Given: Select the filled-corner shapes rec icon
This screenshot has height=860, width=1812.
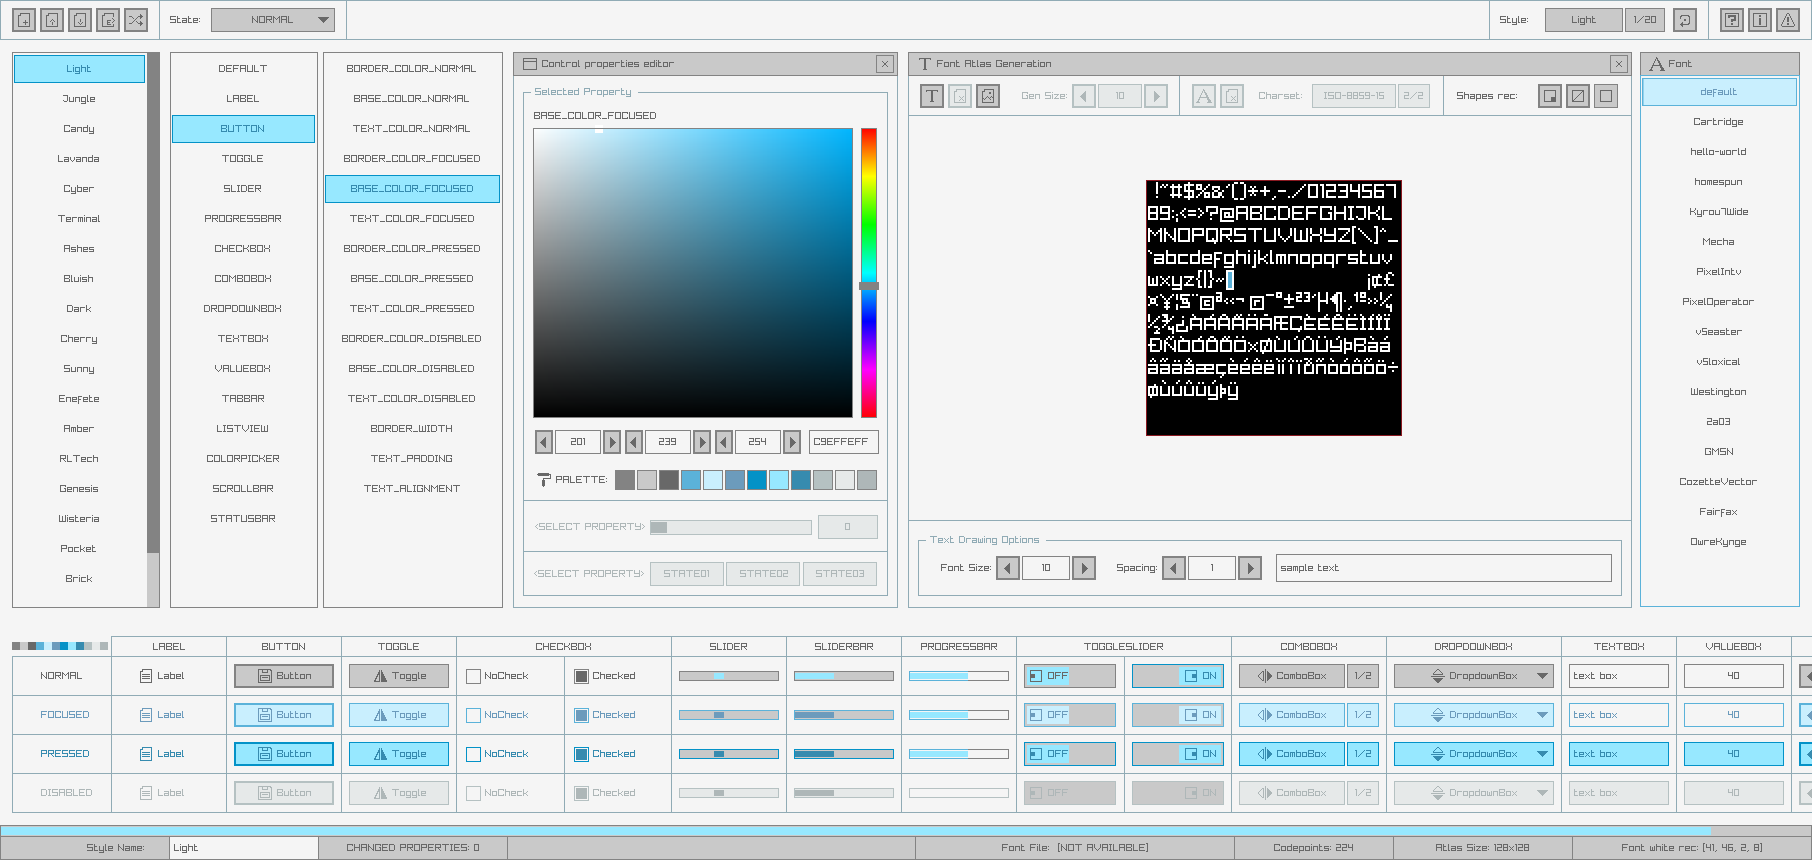Looking at the screenshot, I should [x=1550, y=96].
